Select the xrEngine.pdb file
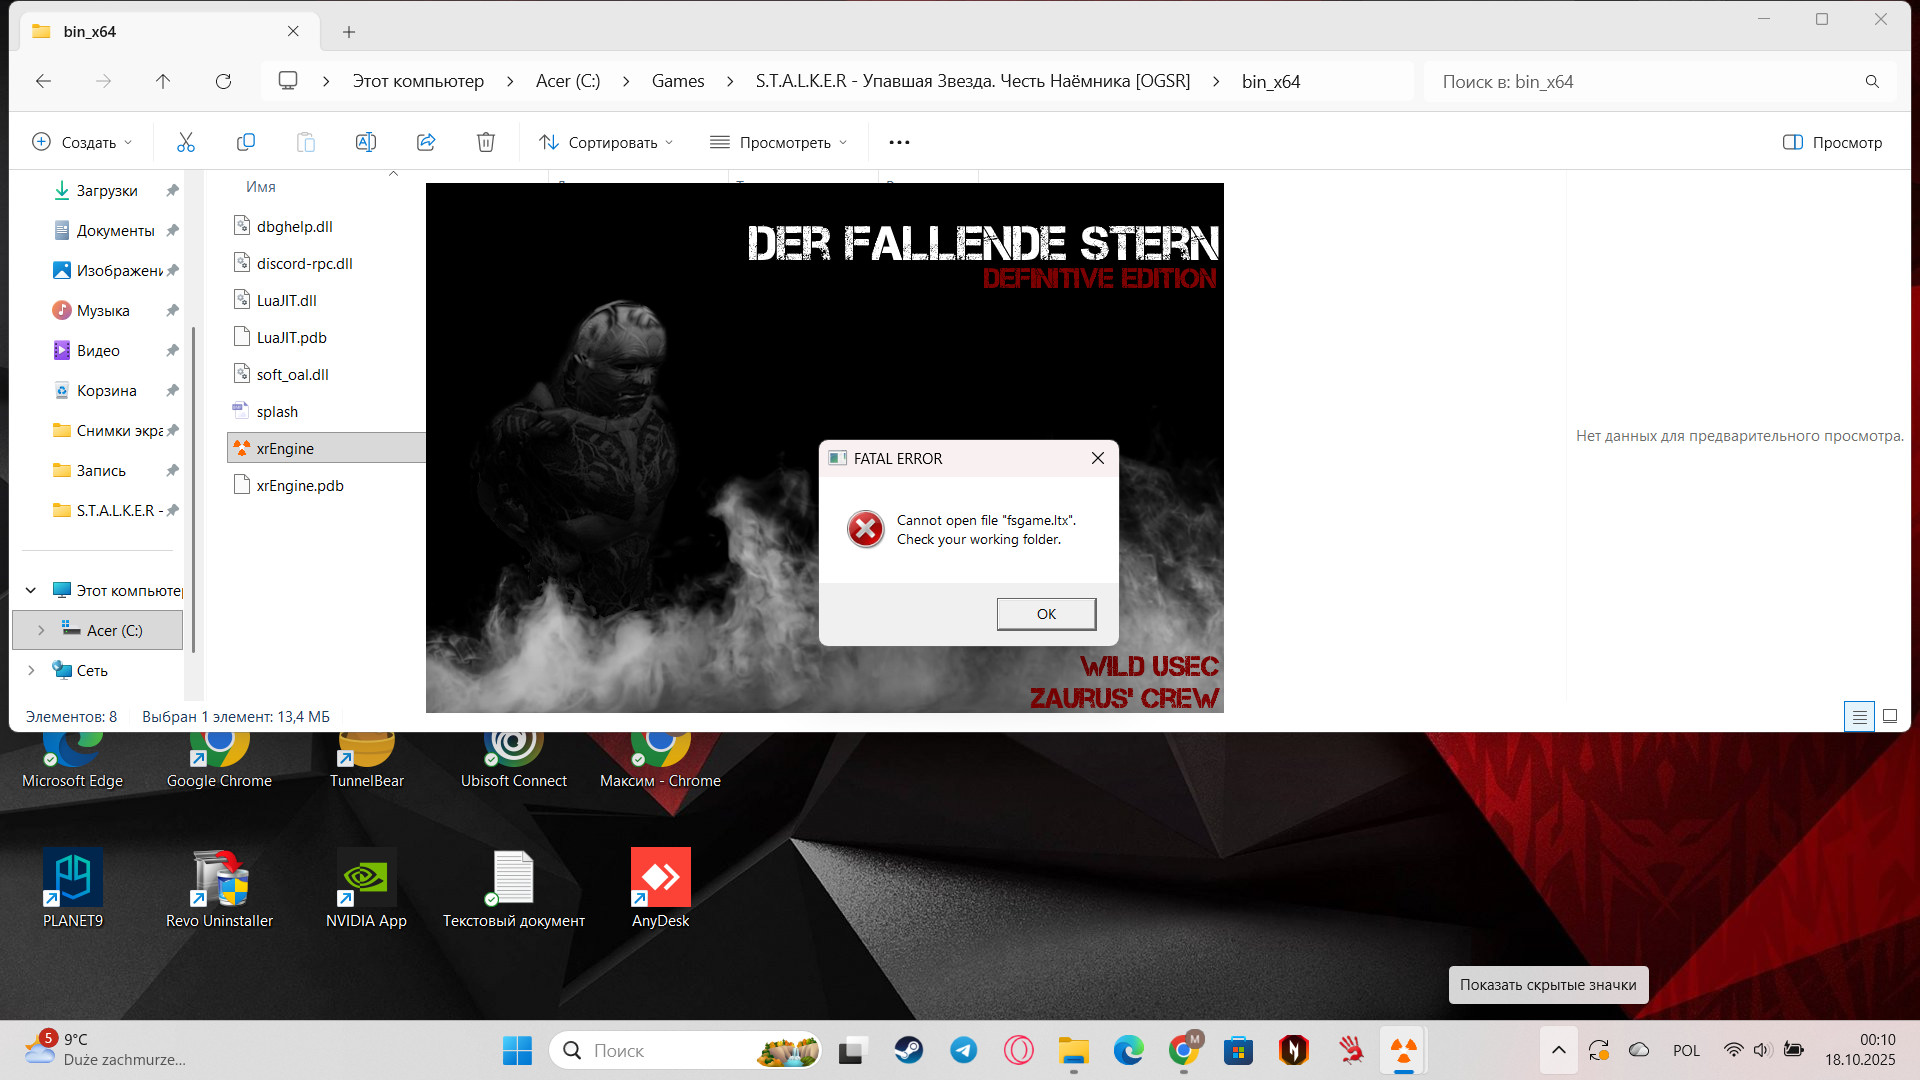This screenshot has height=1080, width=1920. (x=300, y=485)
